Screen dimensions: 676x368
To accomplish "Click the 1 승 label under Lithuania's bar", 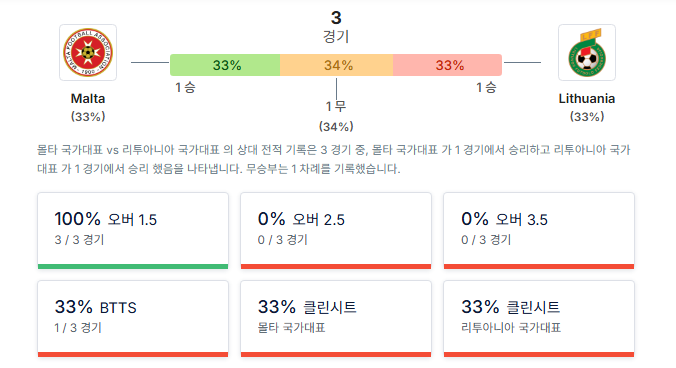I will tap(486, 87).
